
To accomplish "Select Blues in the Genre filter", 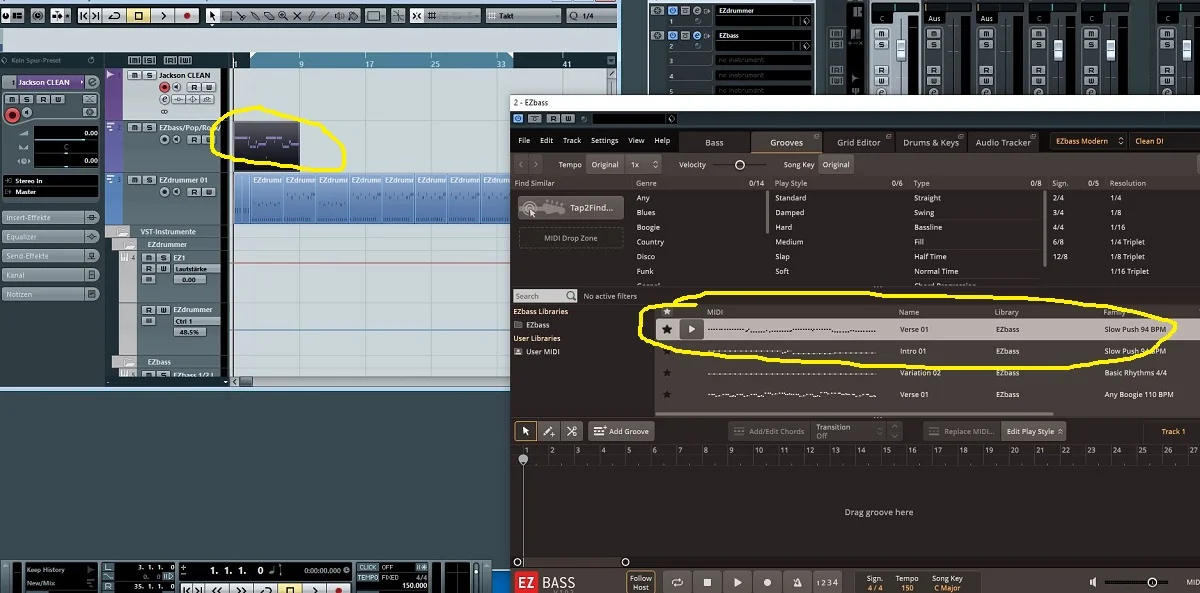I will click(646, 212).
